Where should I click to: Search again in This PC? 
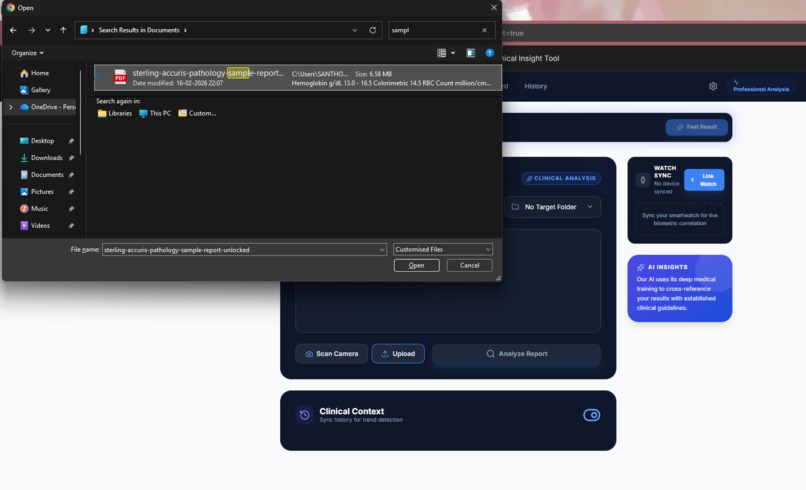(x=155, y=113)
